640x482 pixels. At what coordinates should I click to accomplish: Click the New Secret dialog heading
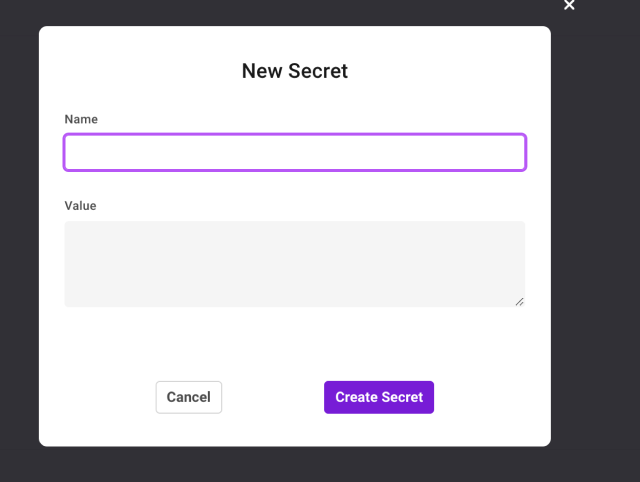[x=295, y=71]
